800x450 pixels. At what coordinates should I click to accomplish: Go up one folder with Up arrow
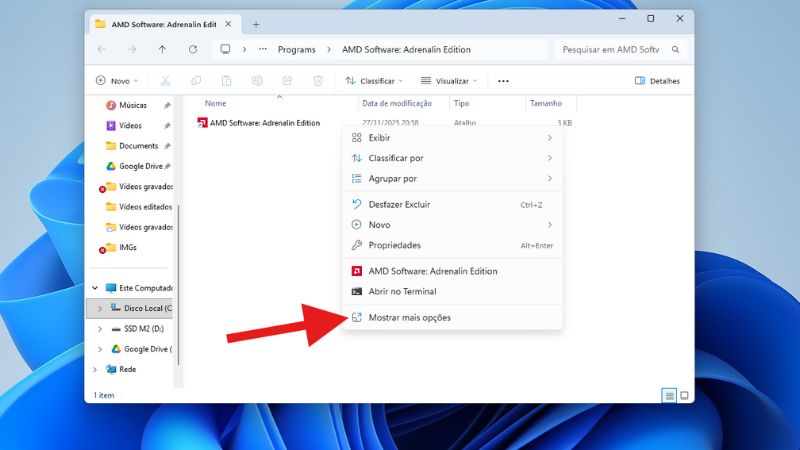pyautogui.click(x=162, y=49)
